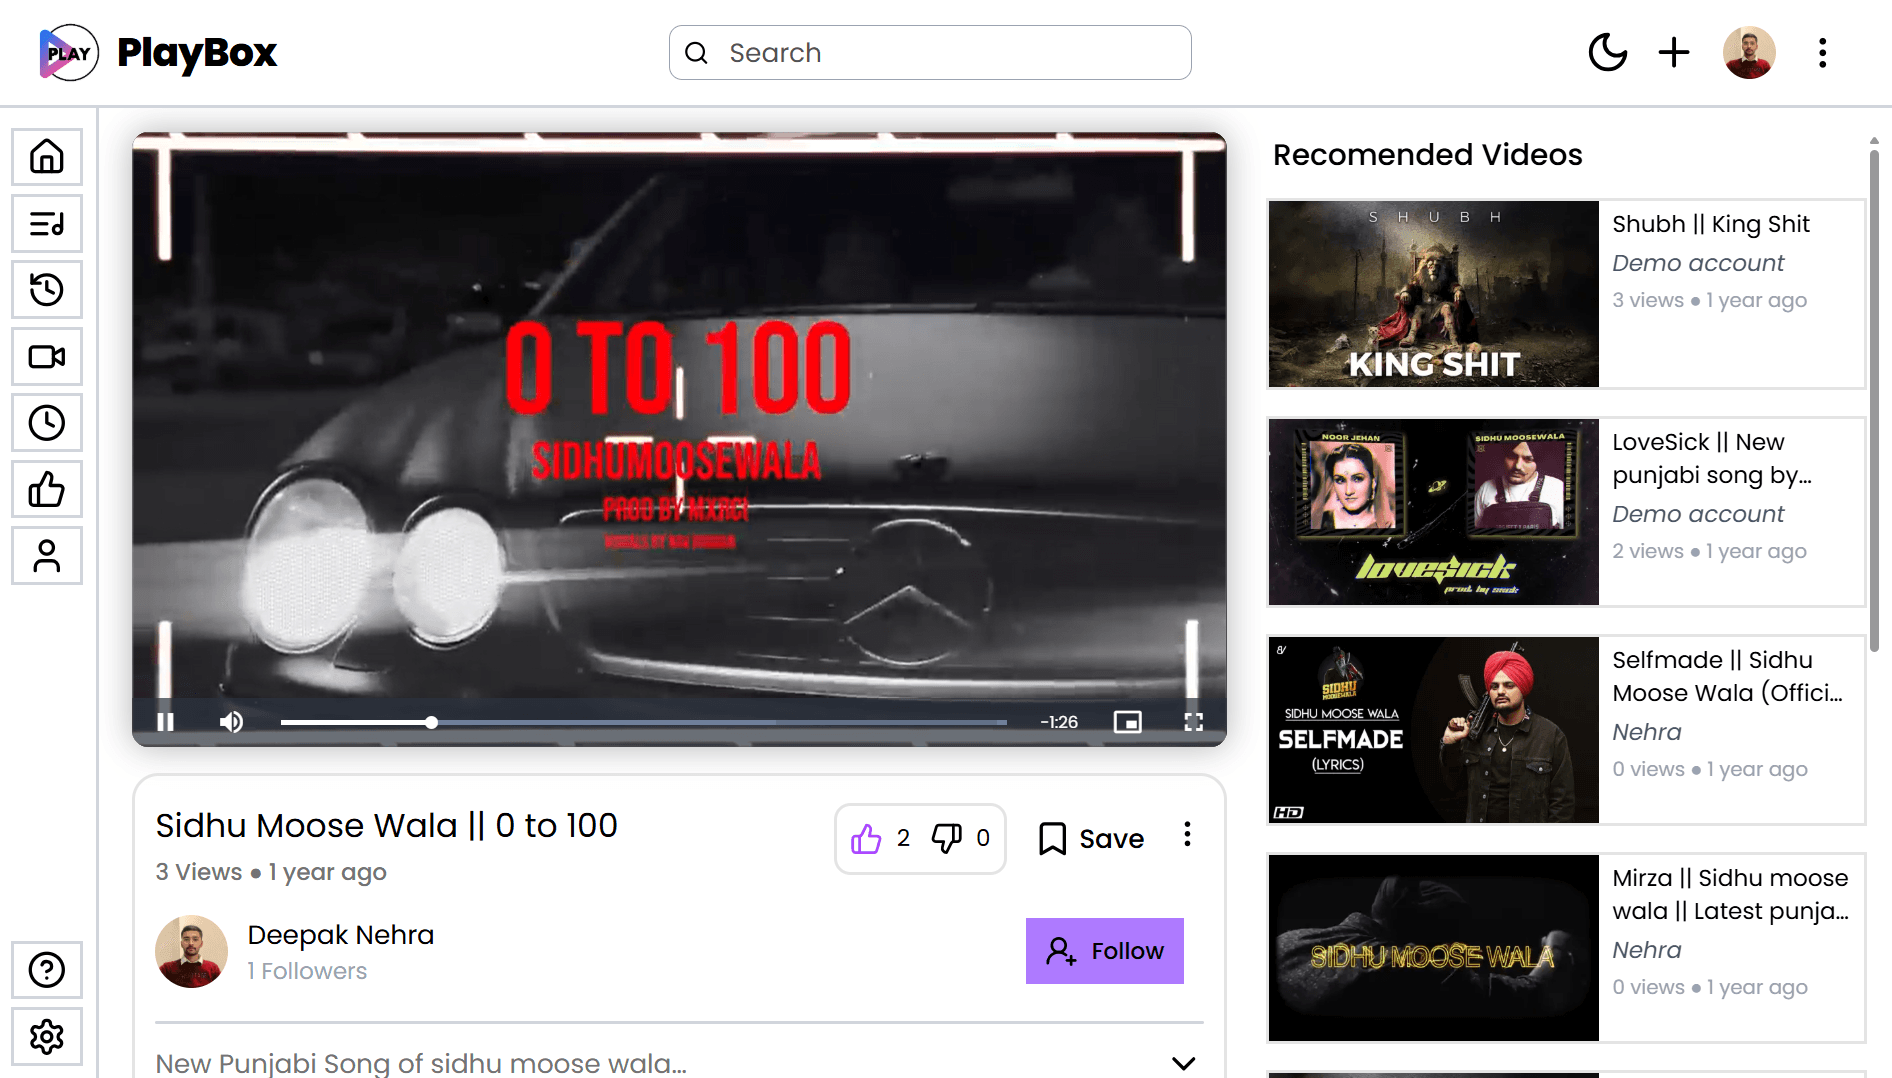
Task: Click 'Mirza || Sidhu moose wala' title text
Action: pos(1730,894)
